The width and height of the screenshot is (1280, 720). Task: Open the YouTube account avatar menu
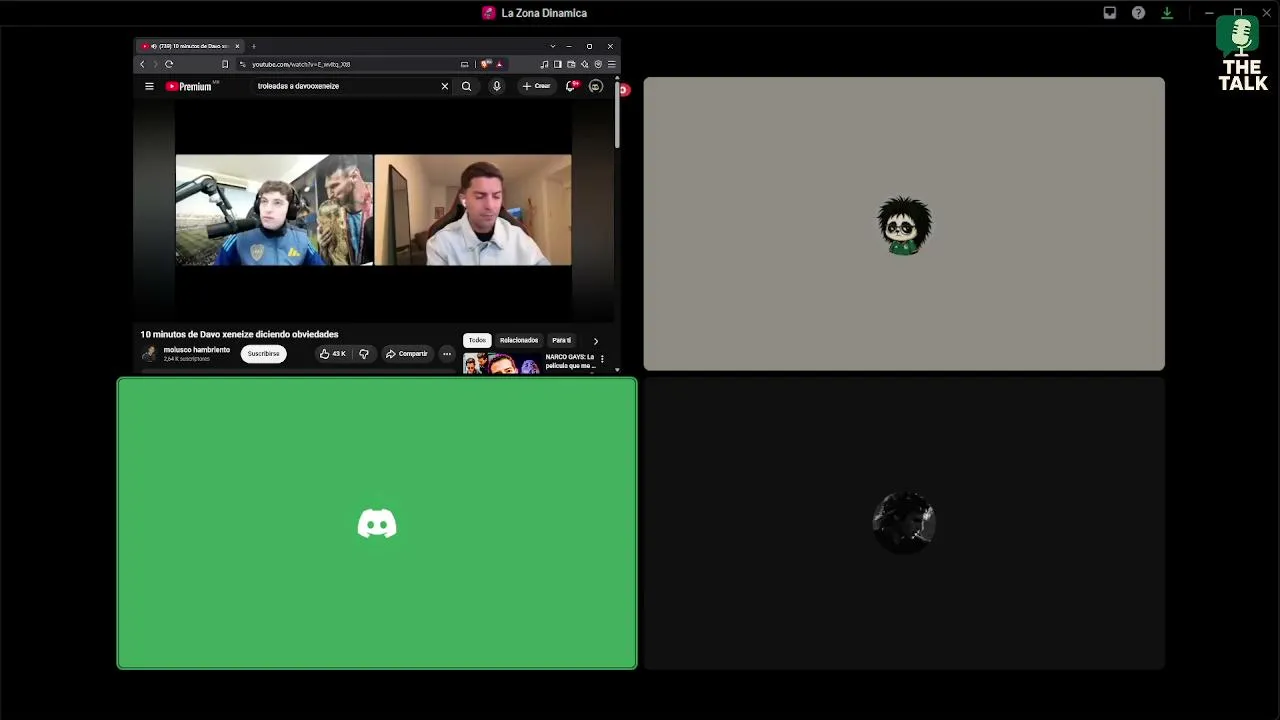[x=595, y=86]
